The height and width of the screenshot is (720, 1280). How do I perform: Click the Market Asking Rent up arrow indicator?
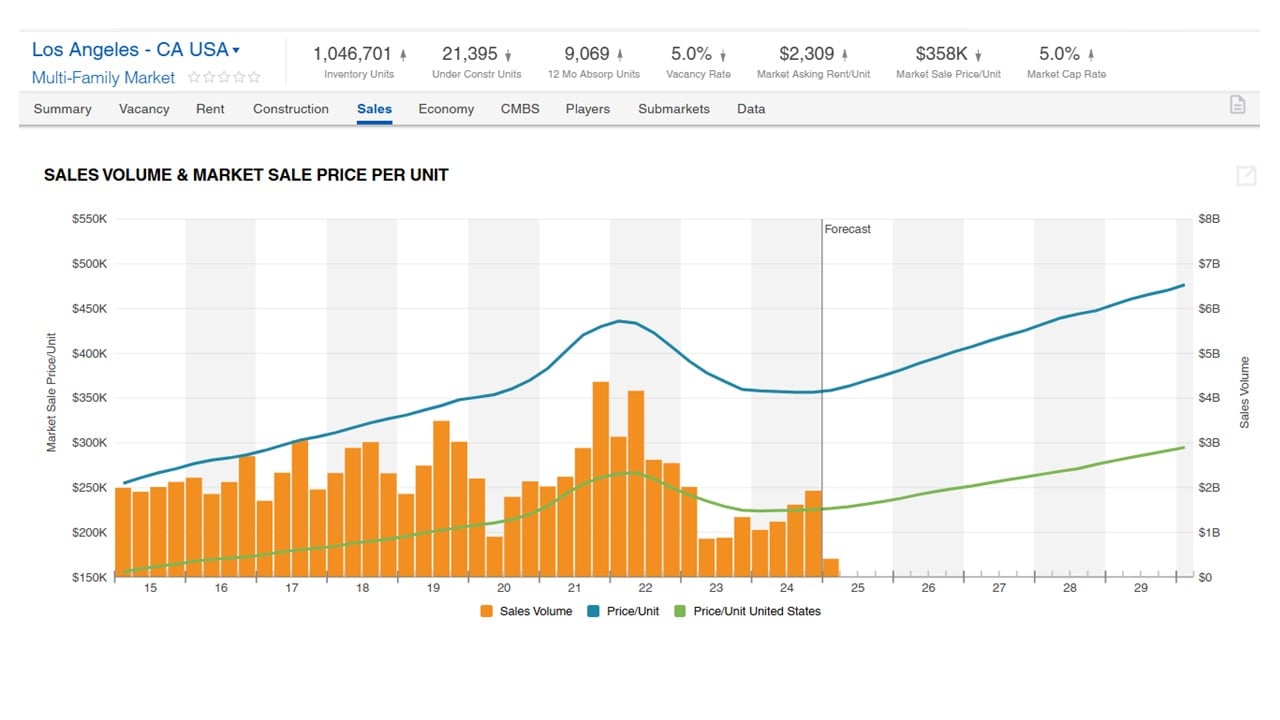click(x=844, y=55)
